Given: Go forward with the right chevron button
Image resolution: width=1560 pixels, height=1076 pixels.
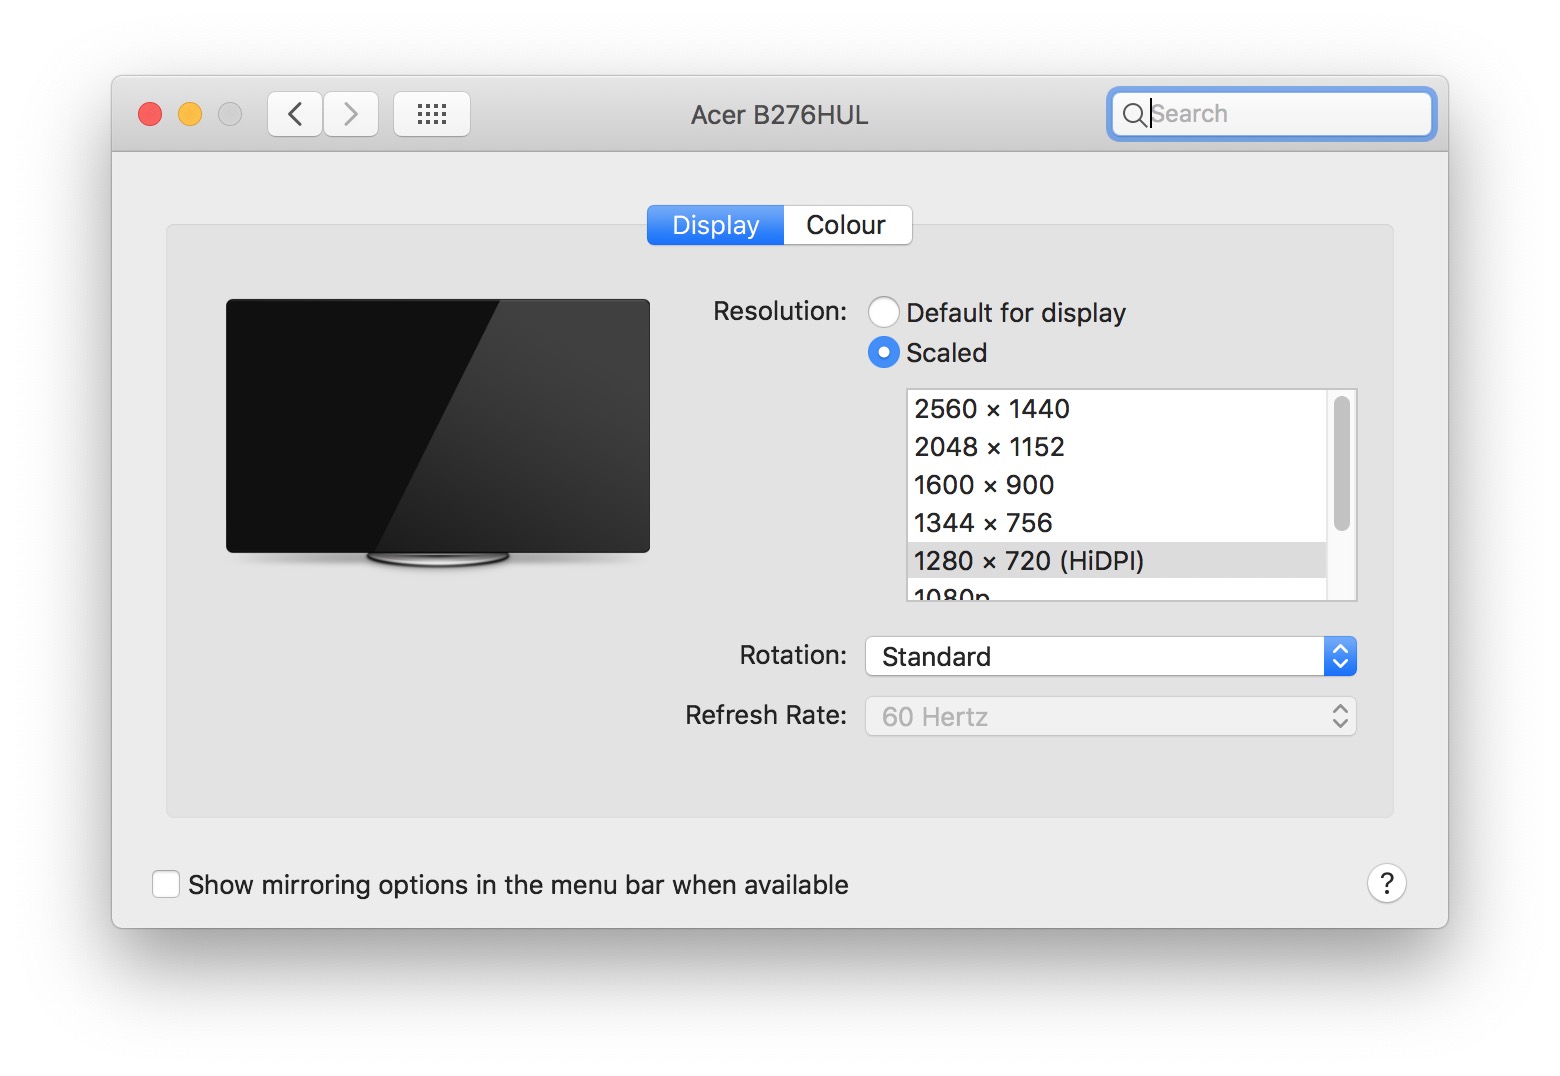Looking at the screenshot, I should tap(351, 114).
